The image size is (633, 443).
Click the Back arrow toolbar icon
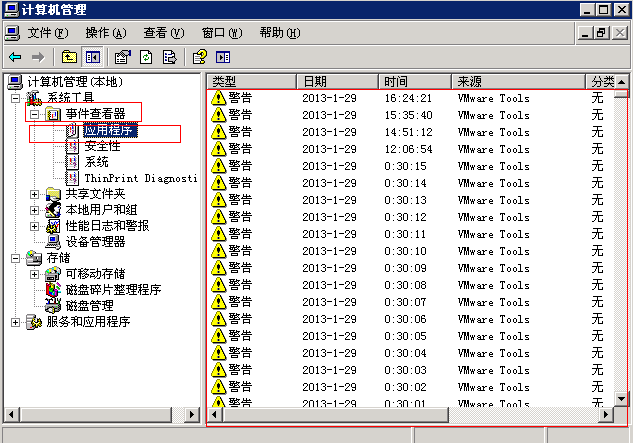pos(15,57)
